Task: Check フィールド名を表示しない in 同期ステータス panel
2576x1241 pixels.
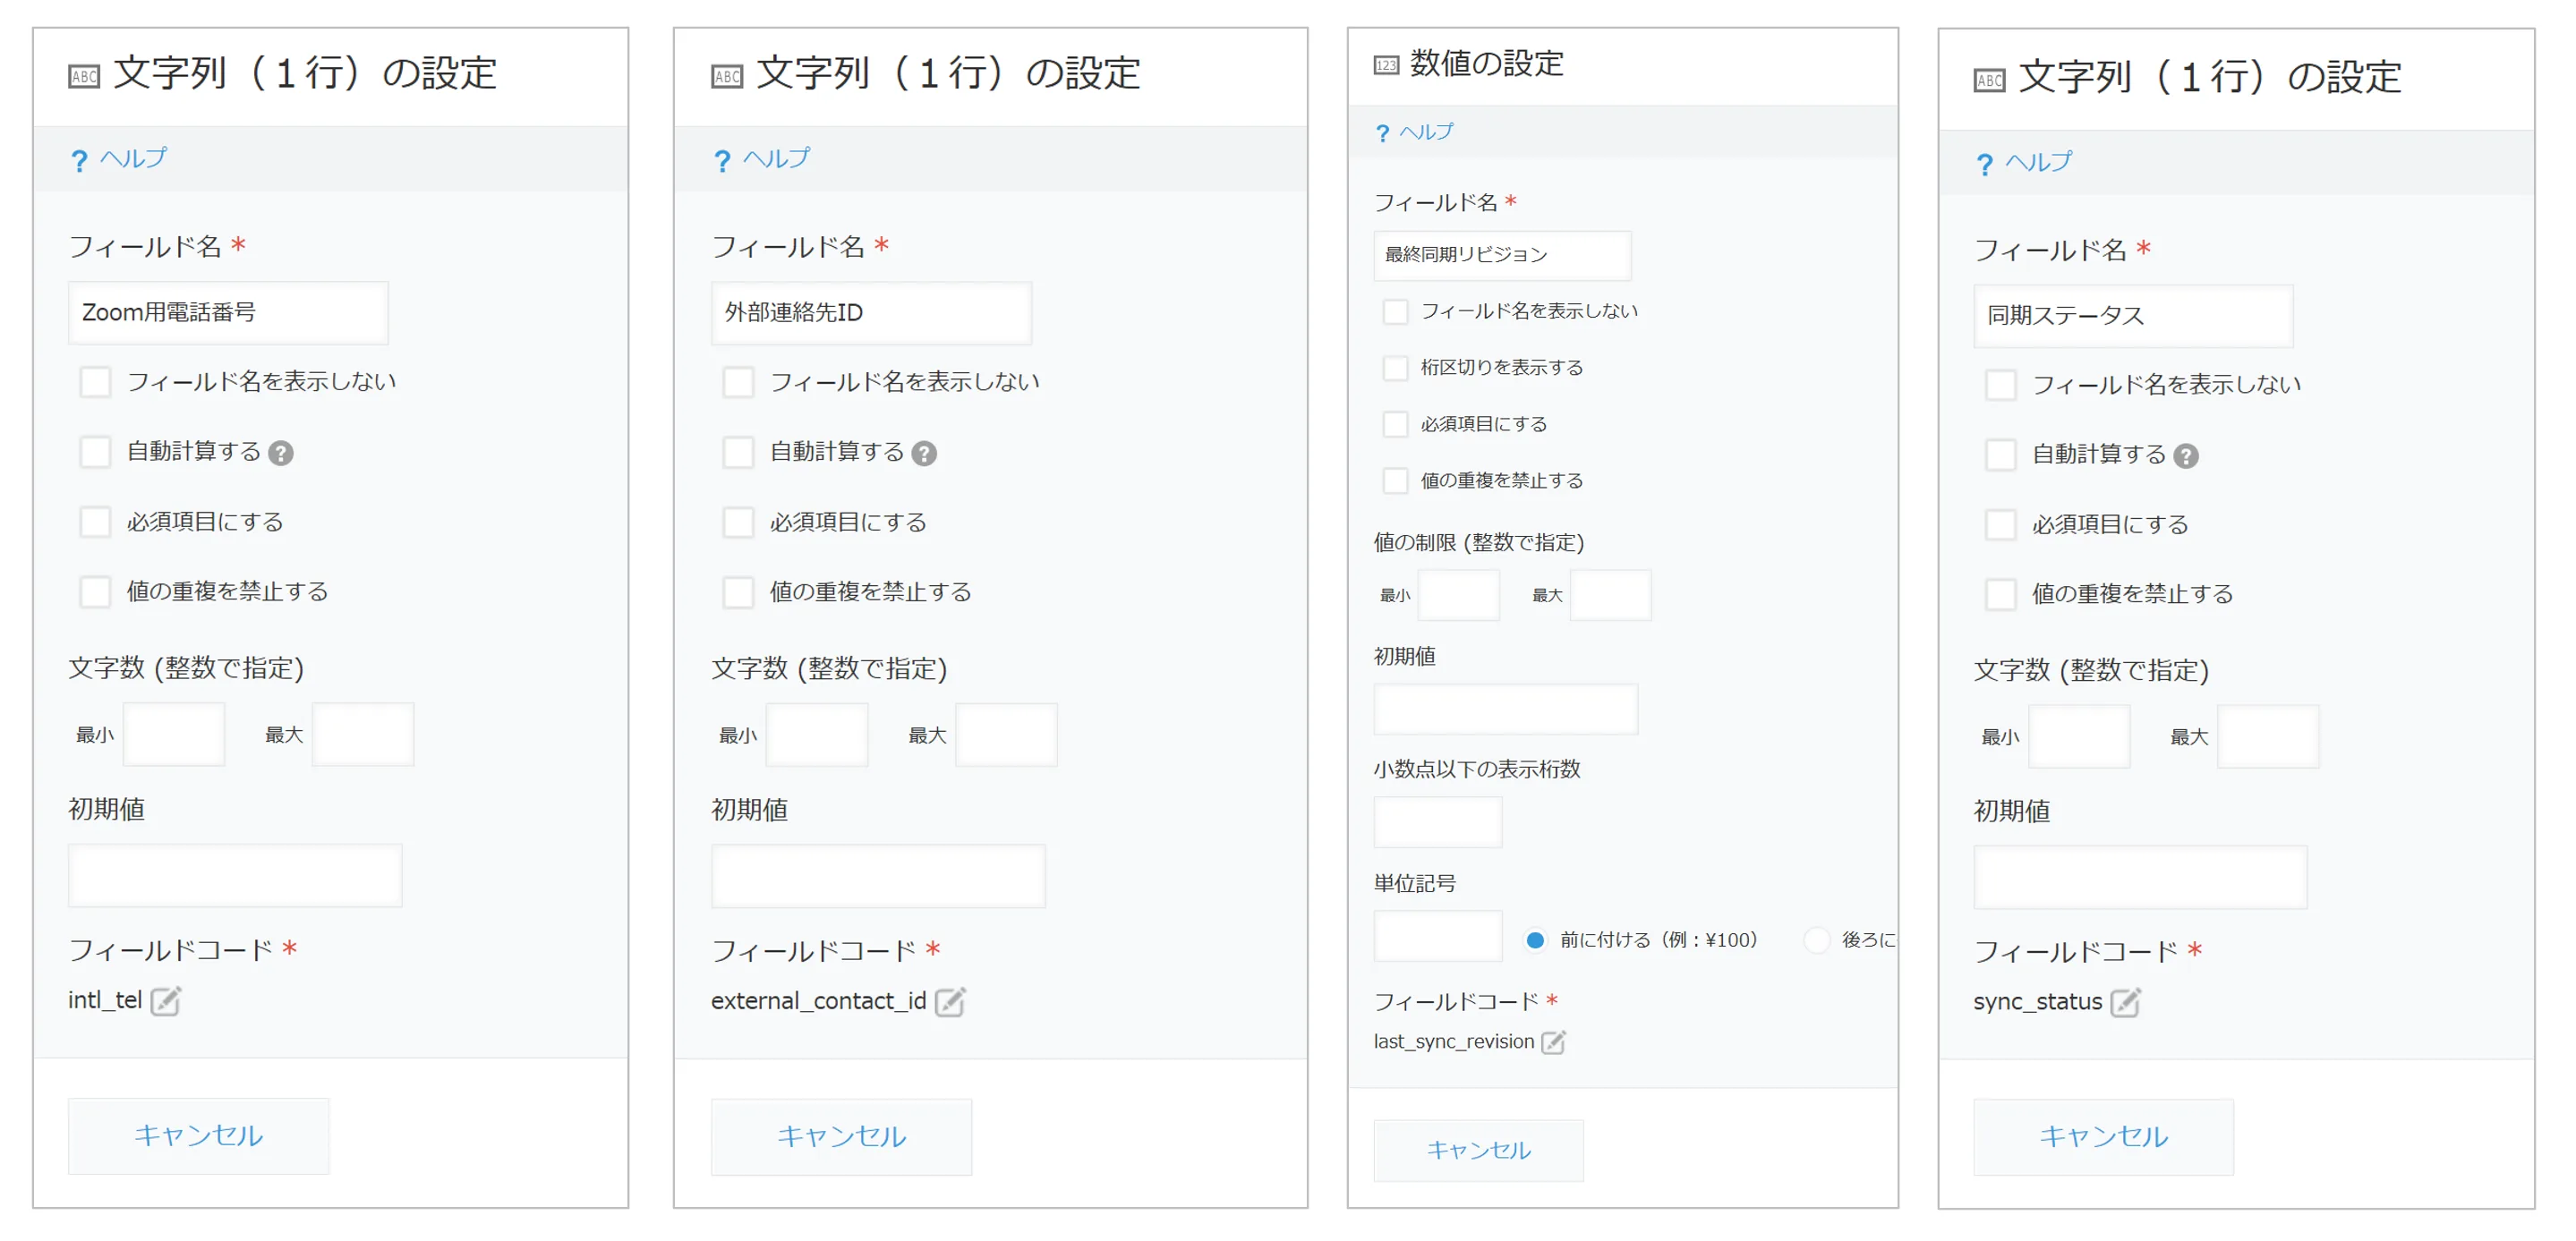Action: click(x=2000, y=385)
